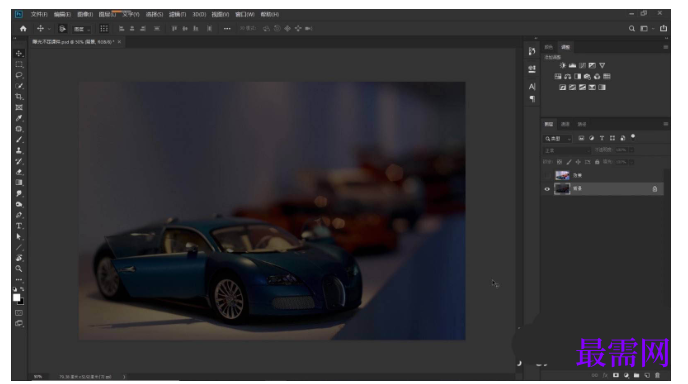Viewport: 688px width, 384px height.
Task: Open the Move tool preset picker arrow
Action: click(49, 29)
